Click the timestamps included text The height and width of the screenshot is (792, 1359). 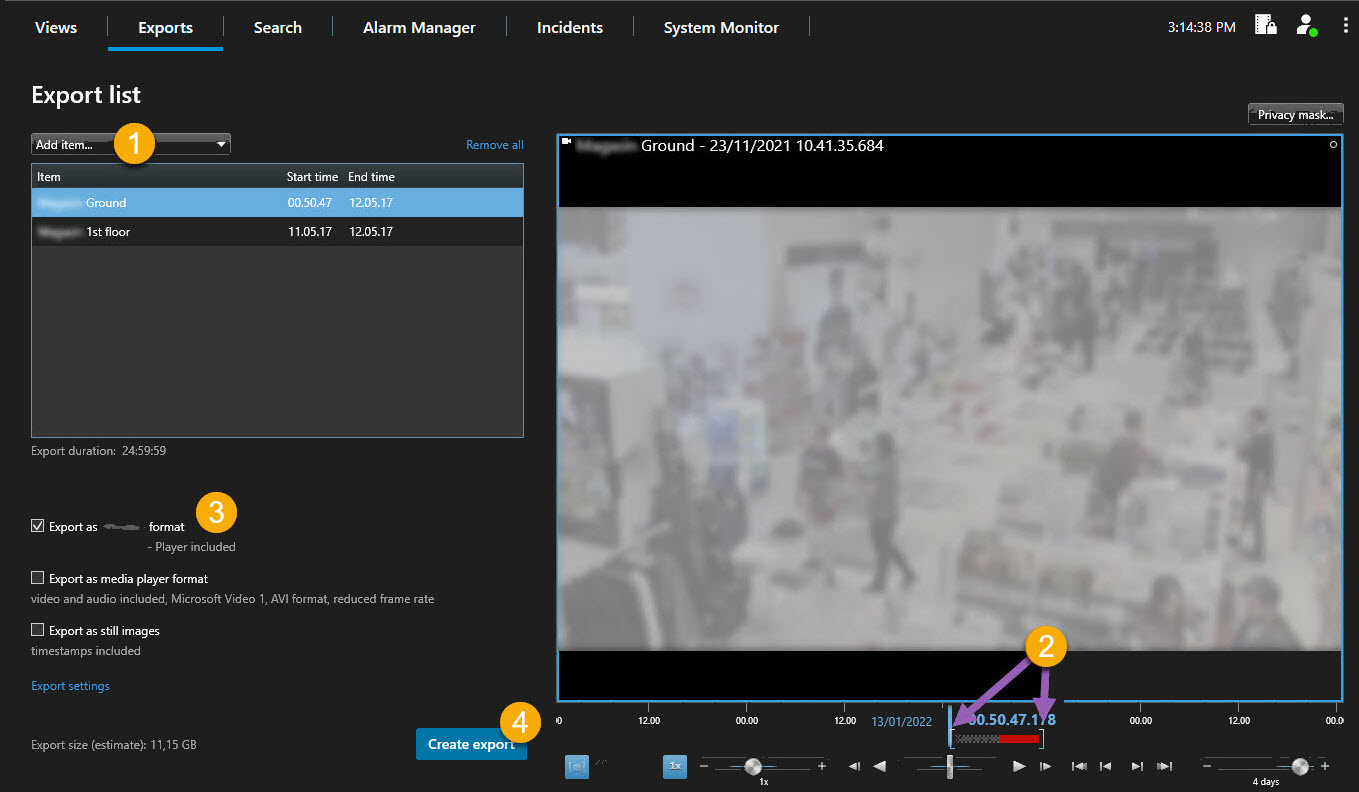click(86, 651)
